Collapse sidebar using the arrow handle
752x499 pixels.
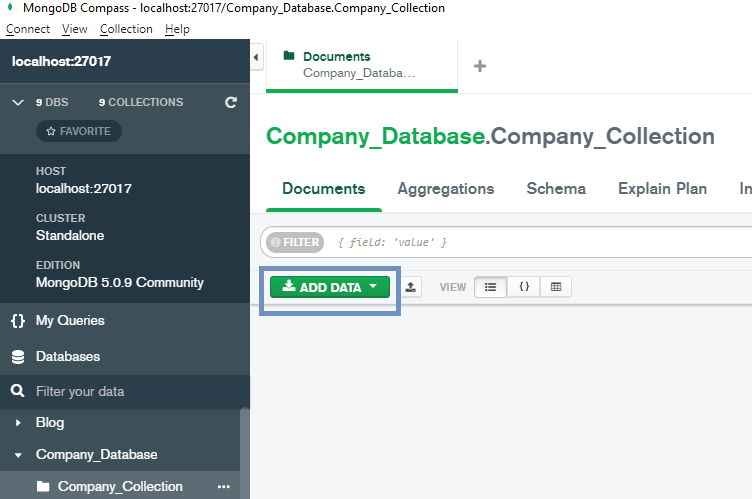(256, 58)
